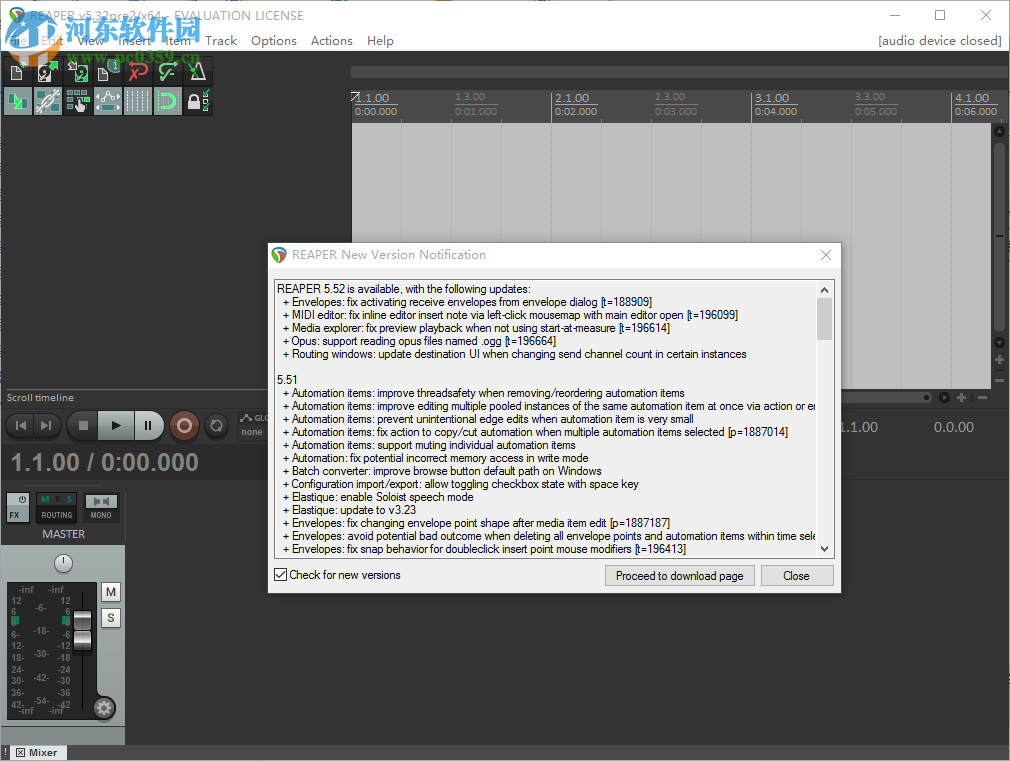The width and height of the screenshot is (1010, 761).
Task: Open the master FX button
Action: click(14, 515)
